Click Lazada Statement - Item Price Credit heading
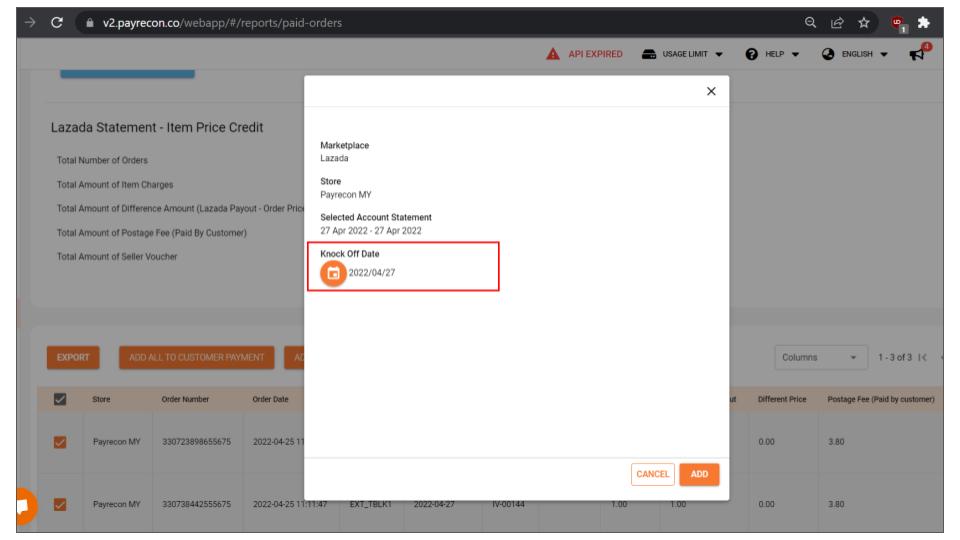 click(157, 127)
